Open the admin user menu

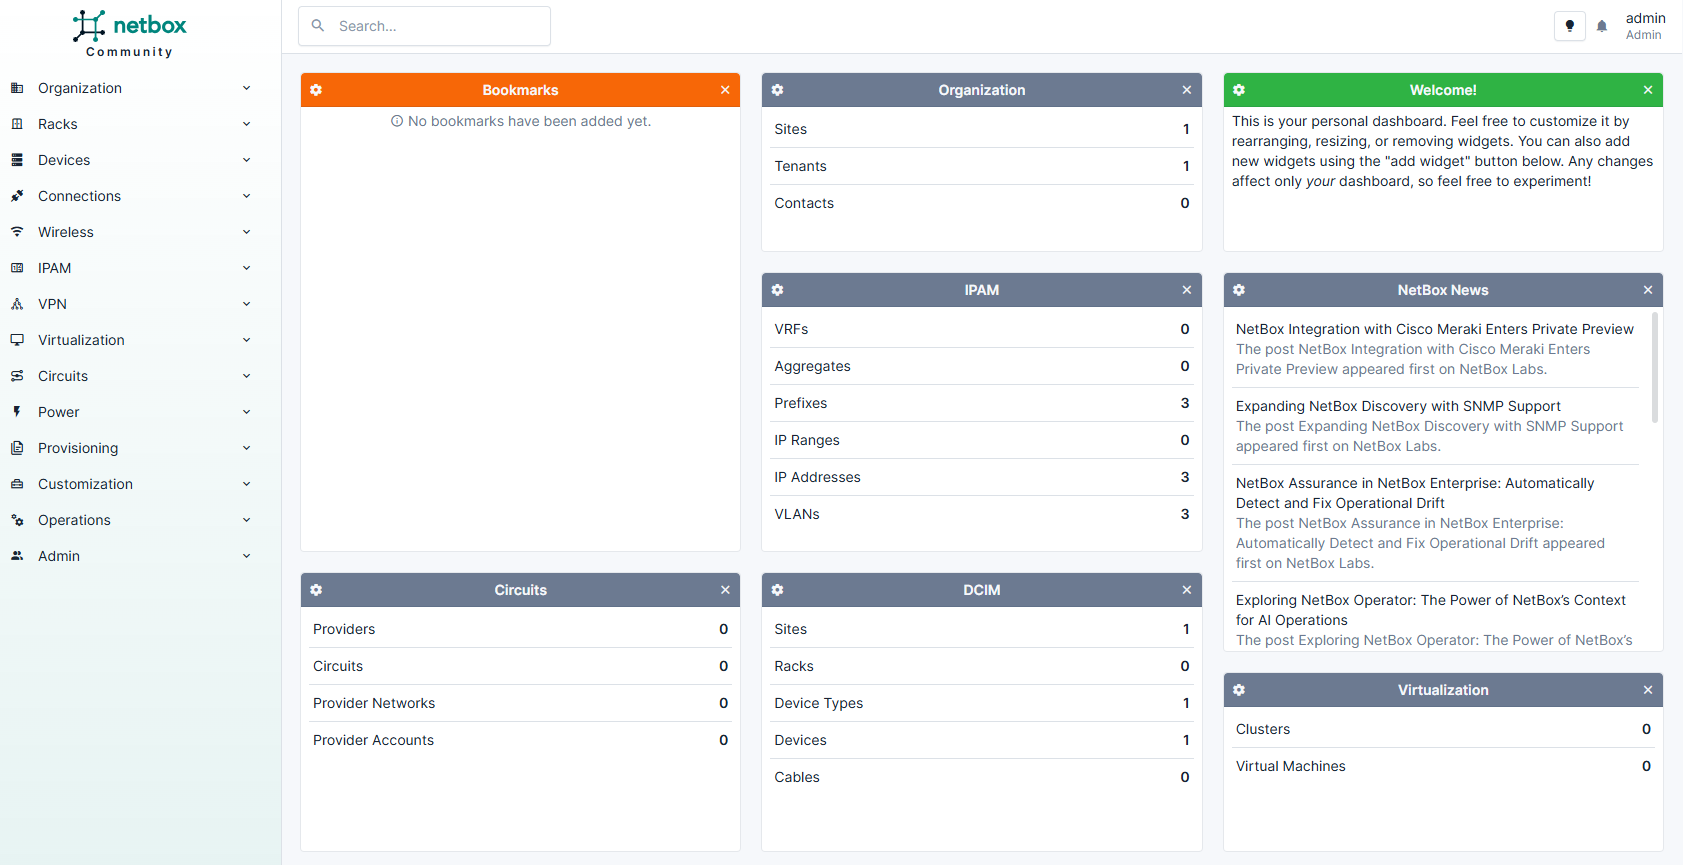click(1644, 26)
